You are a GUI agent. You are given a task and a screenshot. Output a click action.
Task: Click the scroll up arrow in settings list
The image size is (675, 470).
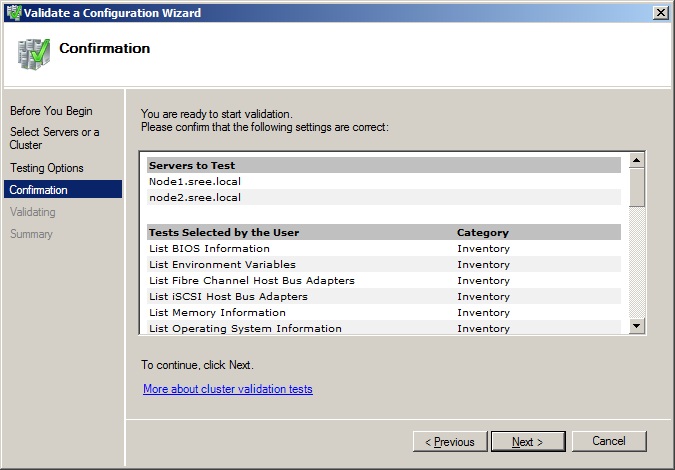637,160
